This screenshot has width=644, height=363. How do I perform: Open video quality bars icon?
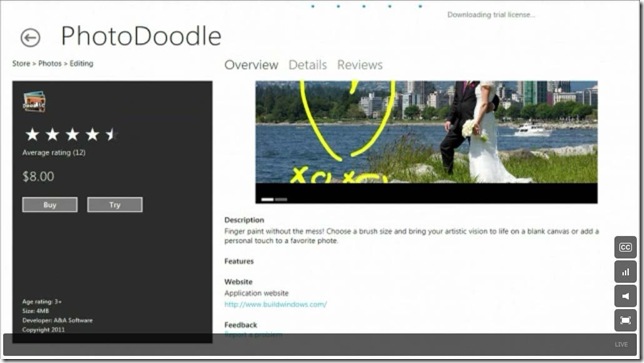625,272
